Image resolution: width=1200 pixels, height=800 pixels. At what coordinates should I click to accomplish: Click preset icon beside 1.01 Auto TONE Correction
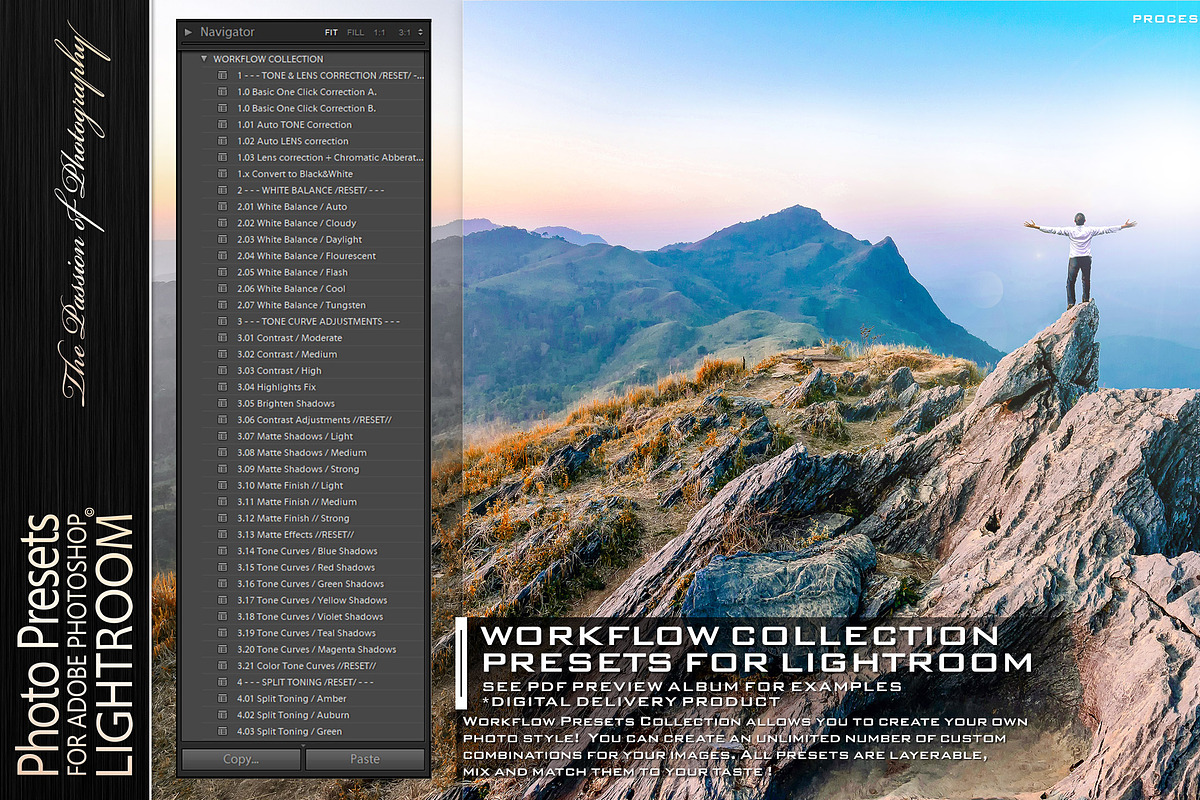(x=223, y=125)
